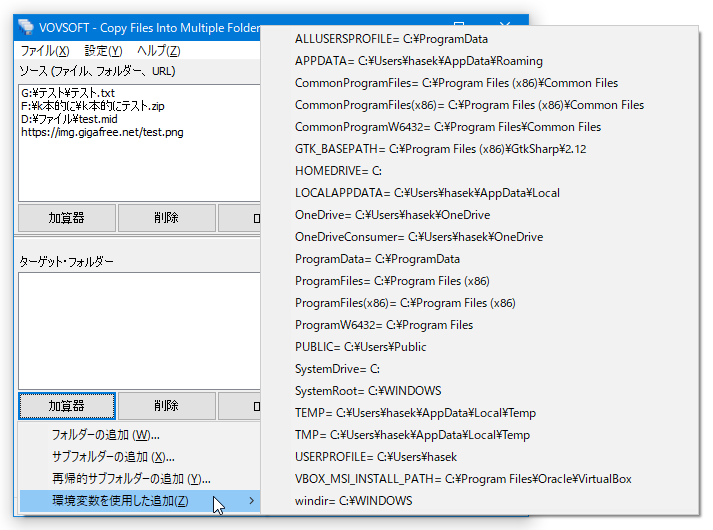Select G:¥テスト¥テスト.txt source entry
The image size is (713, 530).
click(x=68, y=93)
